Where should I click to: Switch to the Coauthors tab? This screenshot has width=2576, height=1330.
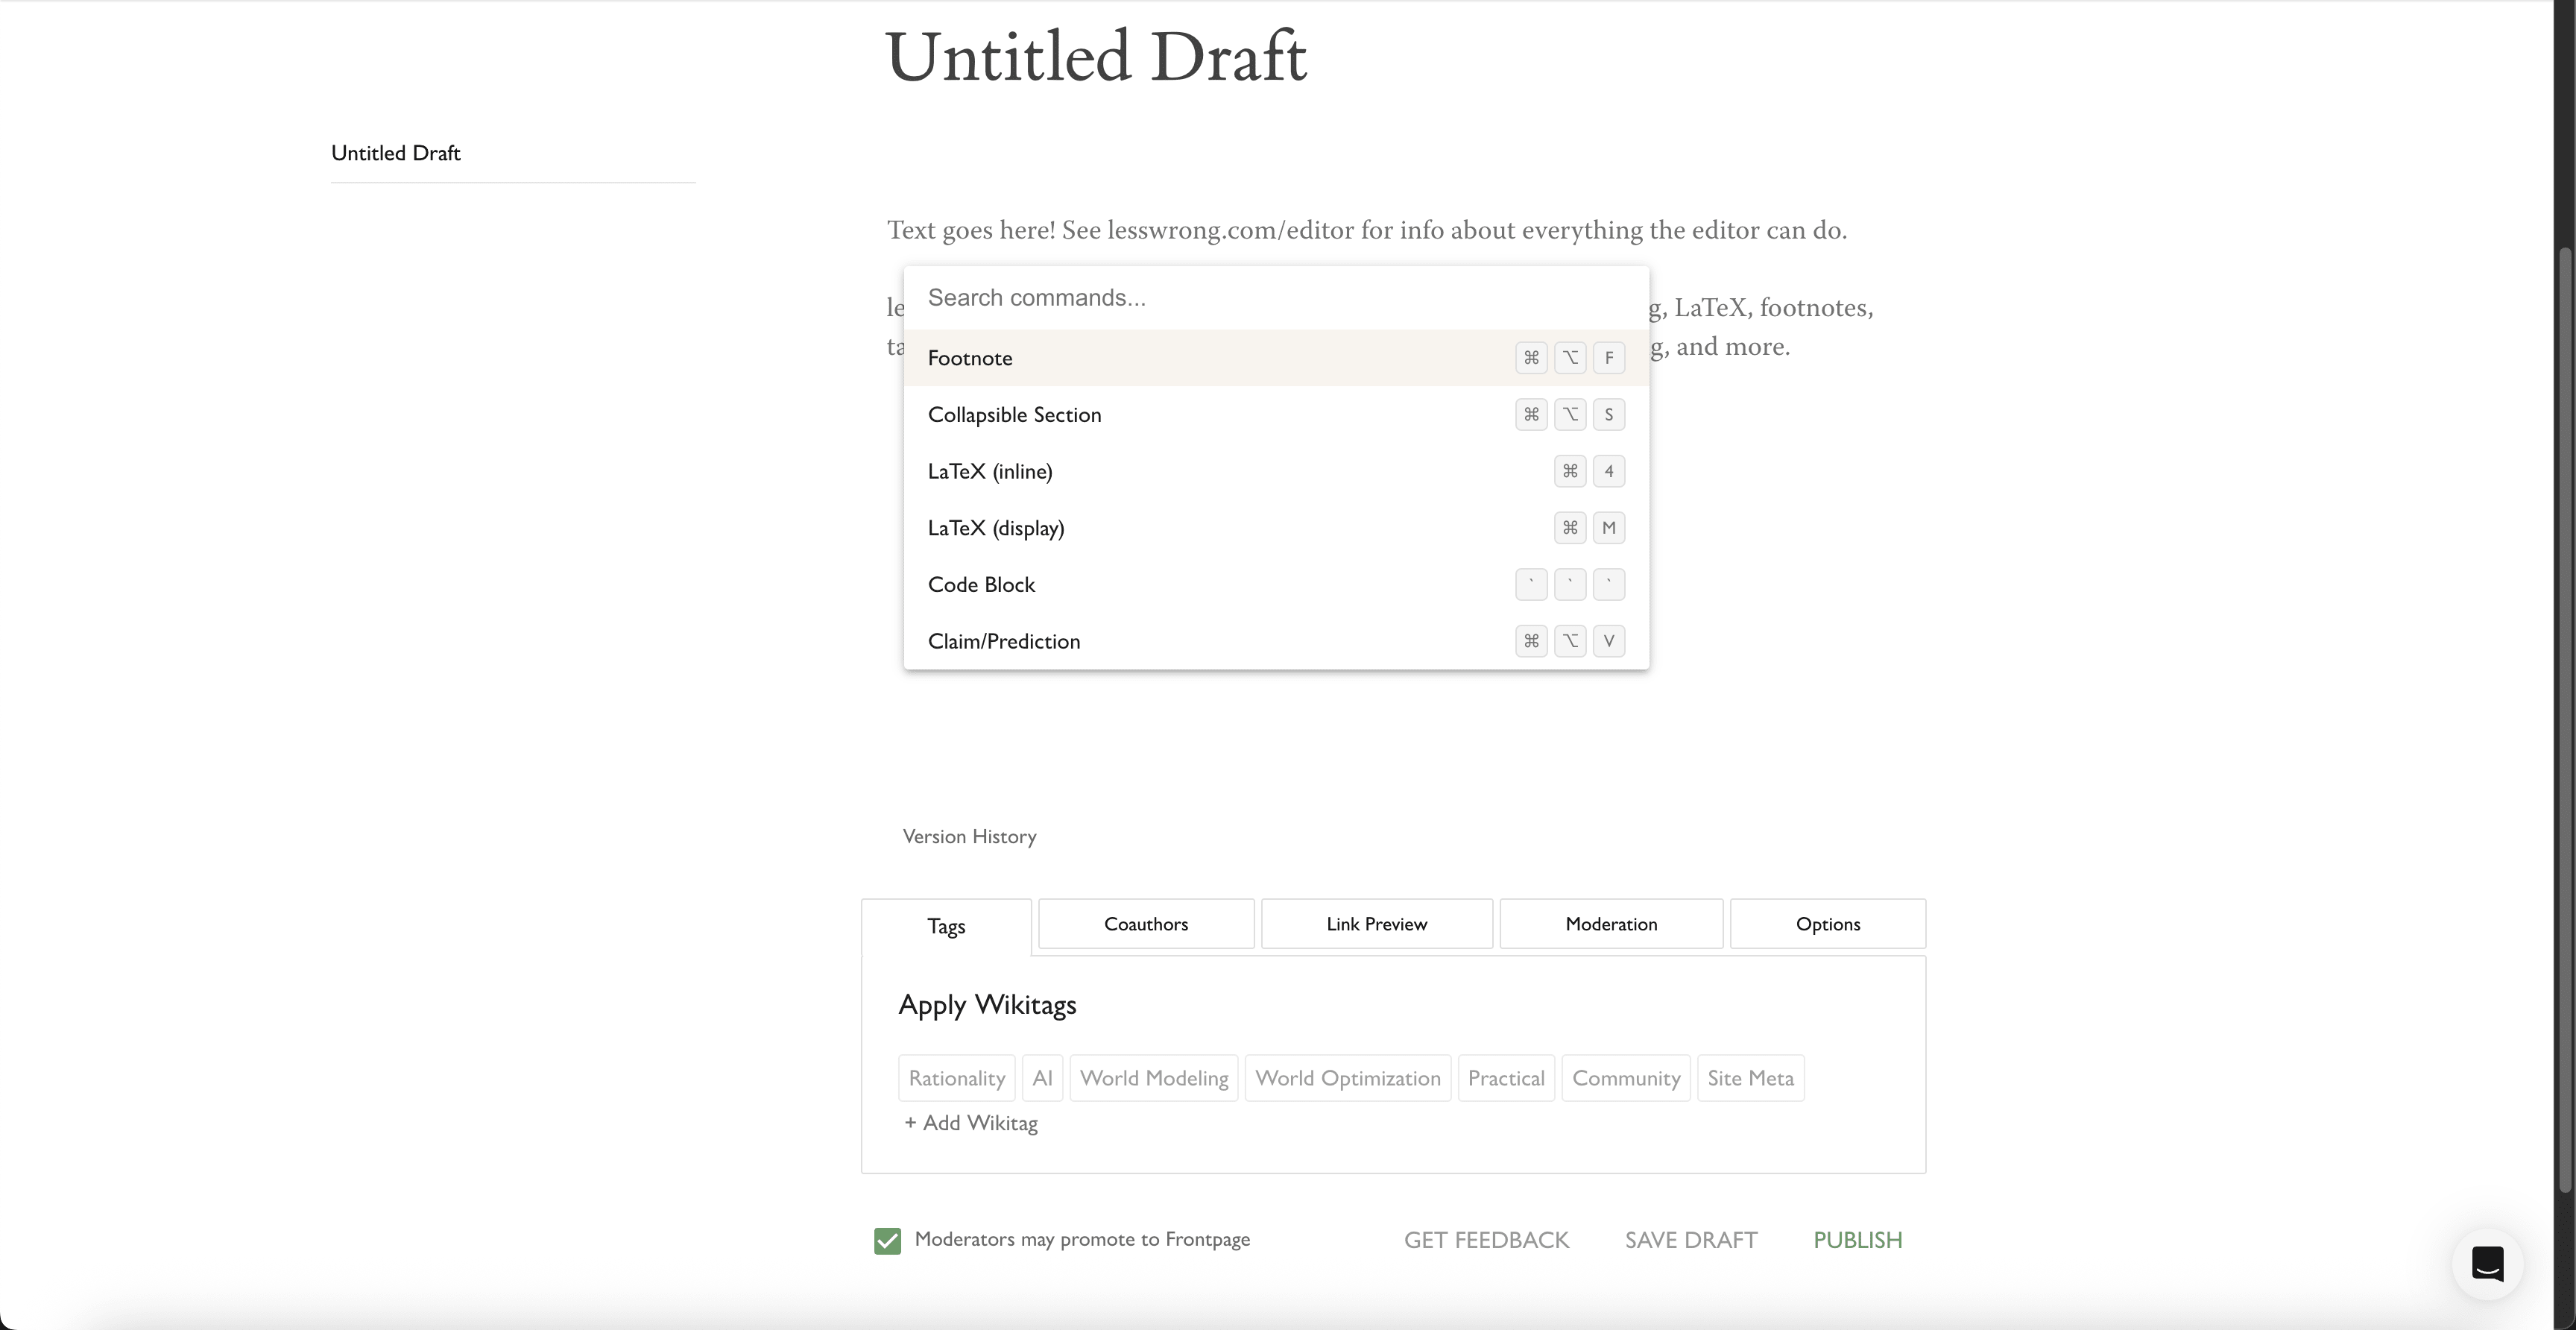[x=1146, y=924]
